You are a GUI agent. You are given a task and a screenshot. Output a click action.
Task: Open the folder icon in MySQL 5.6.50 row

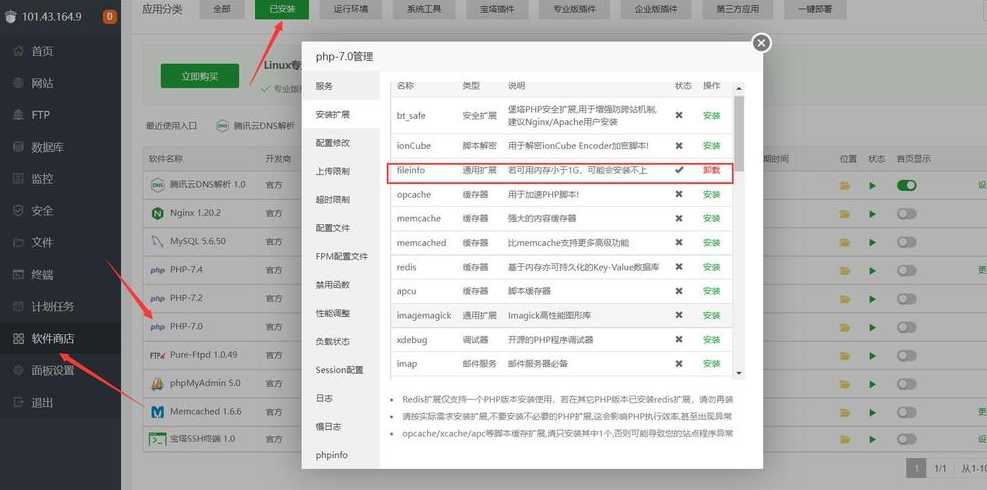845,242
